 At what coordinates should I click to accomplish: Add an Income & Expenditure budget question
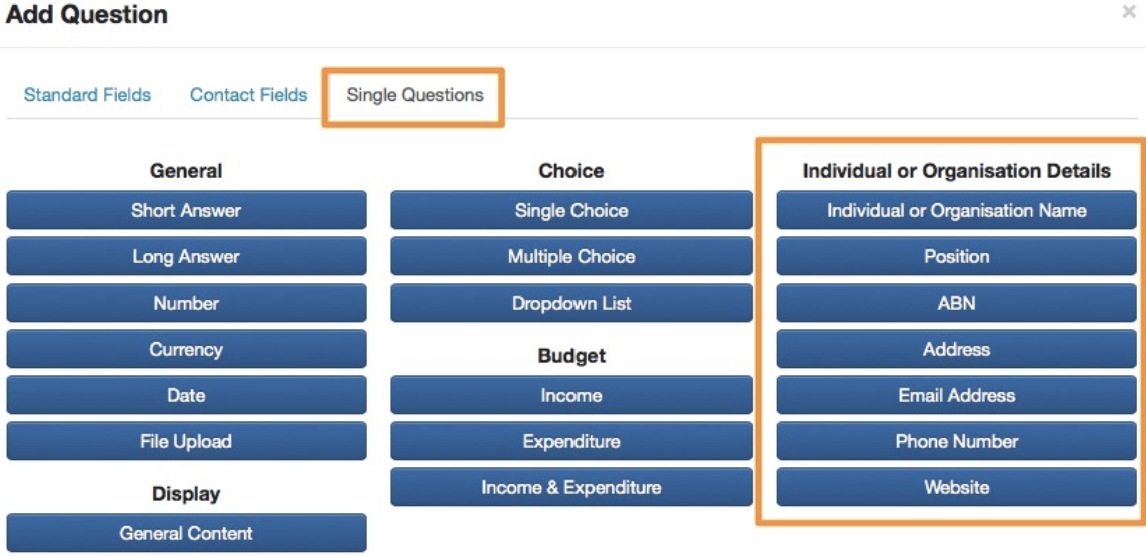(571, 487)
